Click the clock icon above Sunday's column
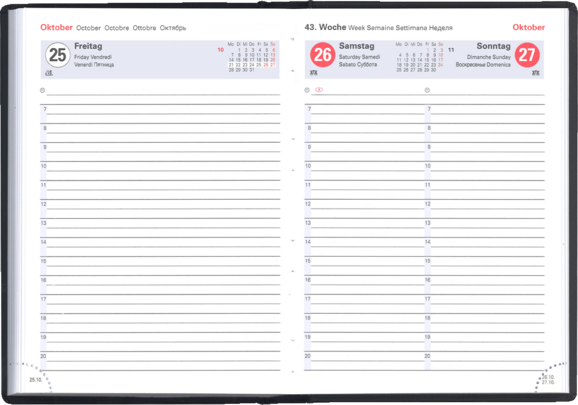 click(427, 90)
